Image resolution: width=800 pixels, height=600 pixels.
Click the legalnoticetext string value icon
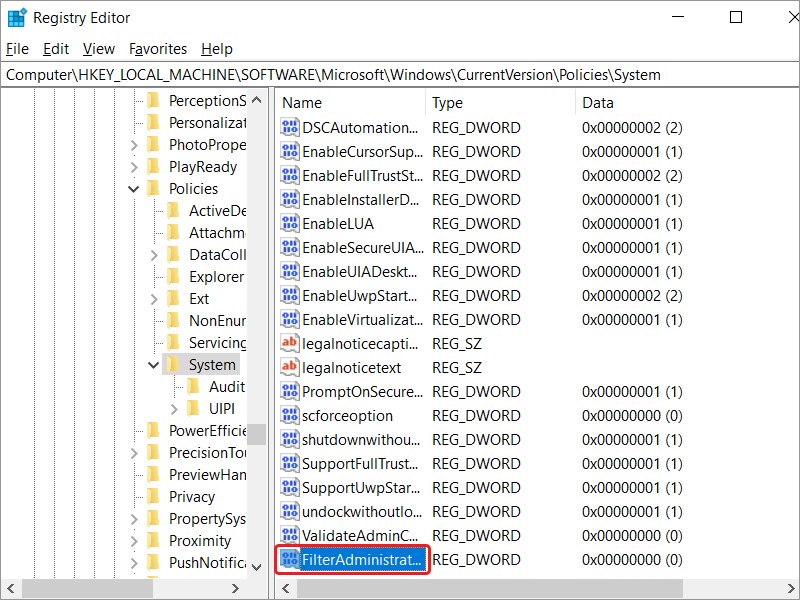point(290,367)
